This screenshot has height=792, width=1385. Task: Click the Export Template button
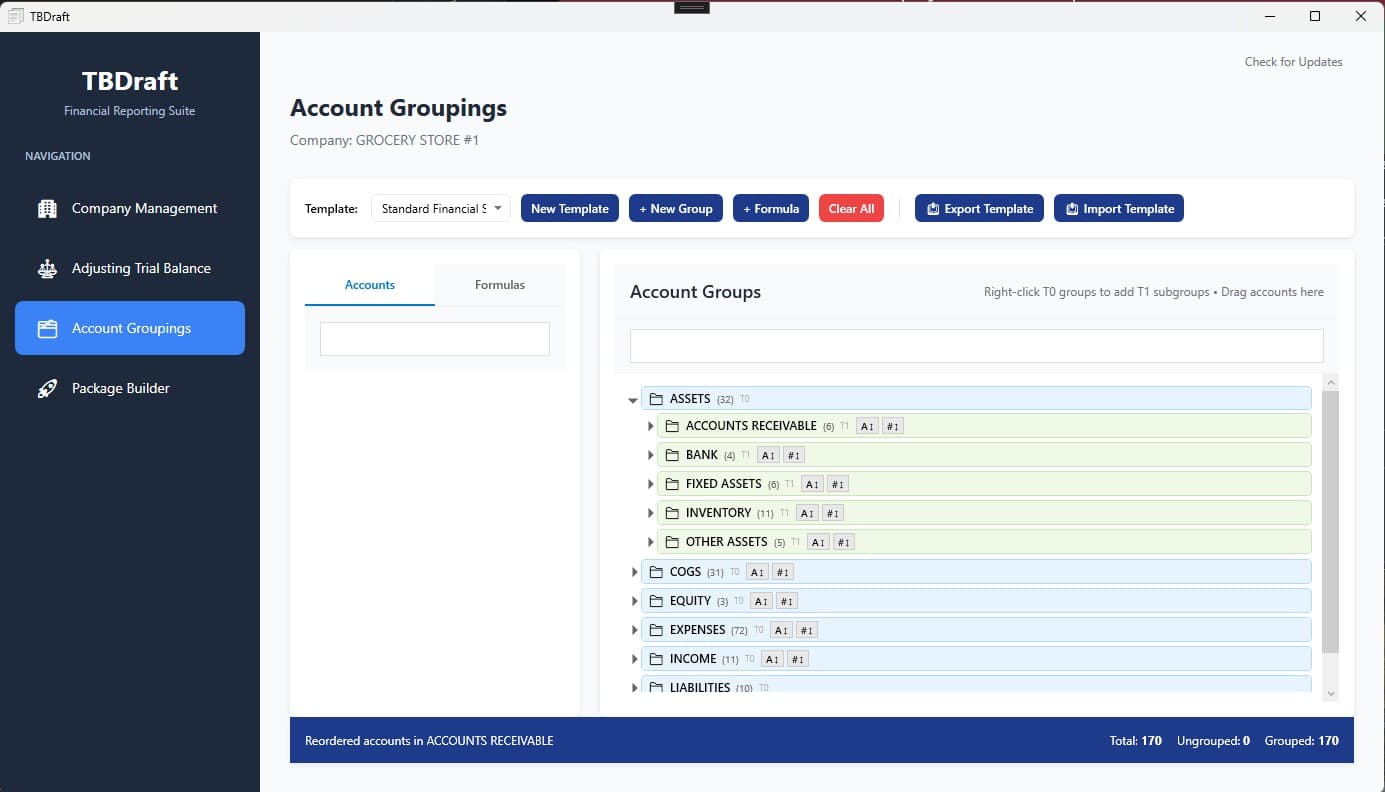[980, 208]
